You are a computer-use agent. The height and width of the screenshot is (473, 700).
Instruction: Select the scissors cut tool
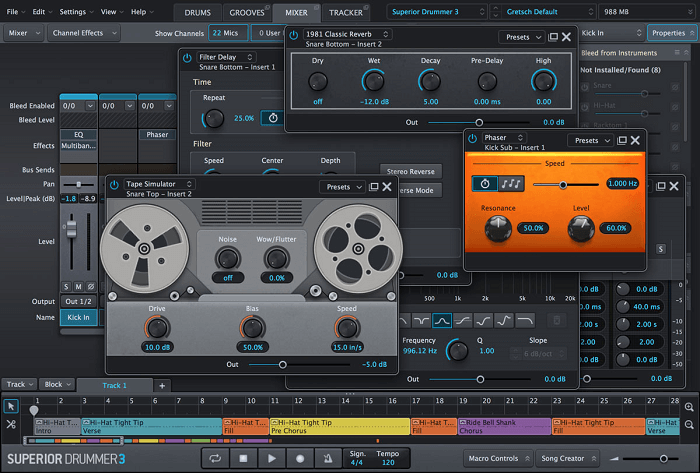[11, 424]
